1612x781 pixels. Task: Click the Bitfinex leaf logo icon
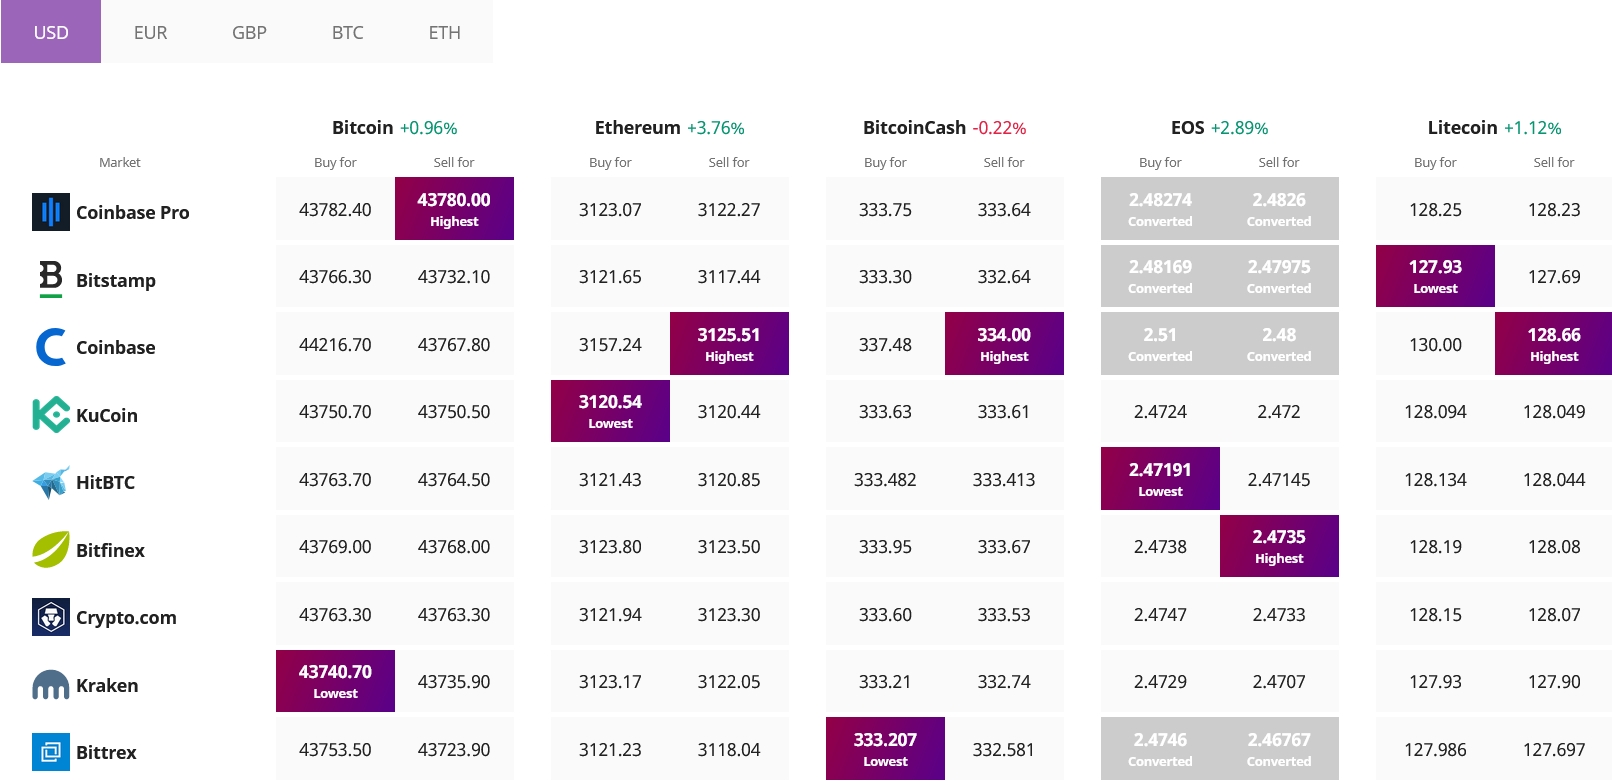[x=51, y=550]
